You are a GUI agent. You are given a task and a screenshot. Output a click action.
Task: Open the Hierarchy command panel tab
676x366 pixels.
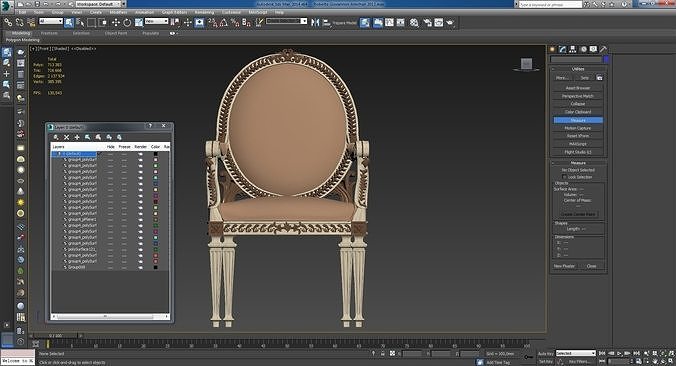pyautogui.click(x=573, y=49)
